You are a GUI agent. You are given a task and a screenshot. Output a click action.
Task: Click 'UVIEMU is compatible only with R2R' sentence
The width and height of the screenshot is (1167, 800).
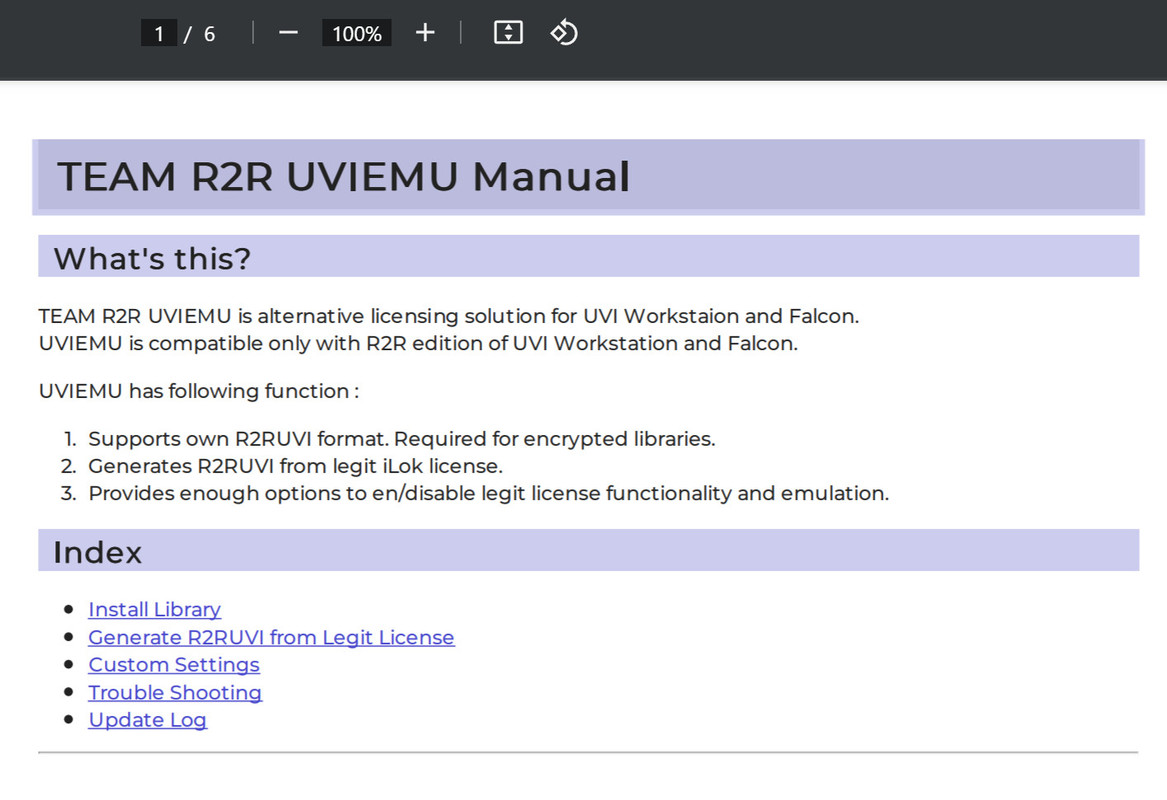[418, 343]
